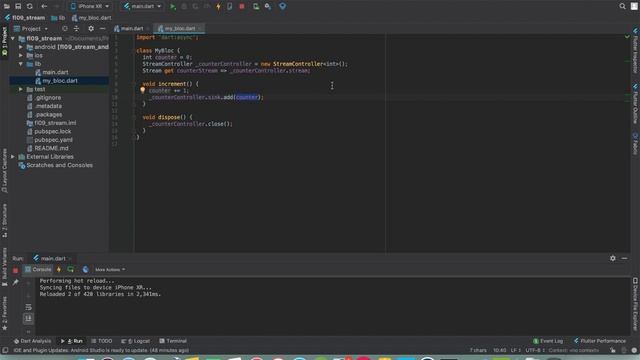Open the Project view dropdown
This screenshot has height=360, width=640.
(x=31, y=29)
